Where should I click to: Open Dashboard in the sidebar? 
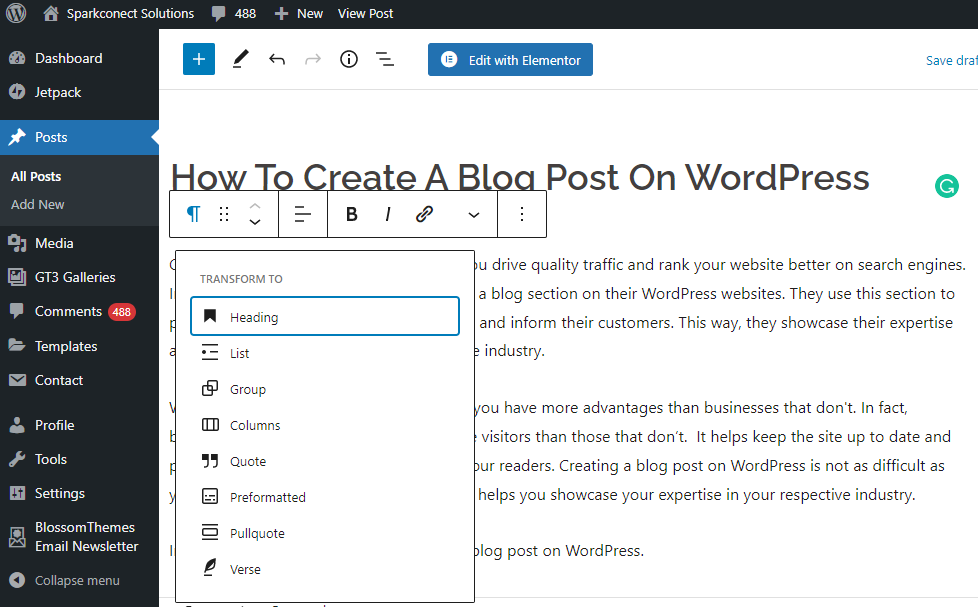pos(79,59)
